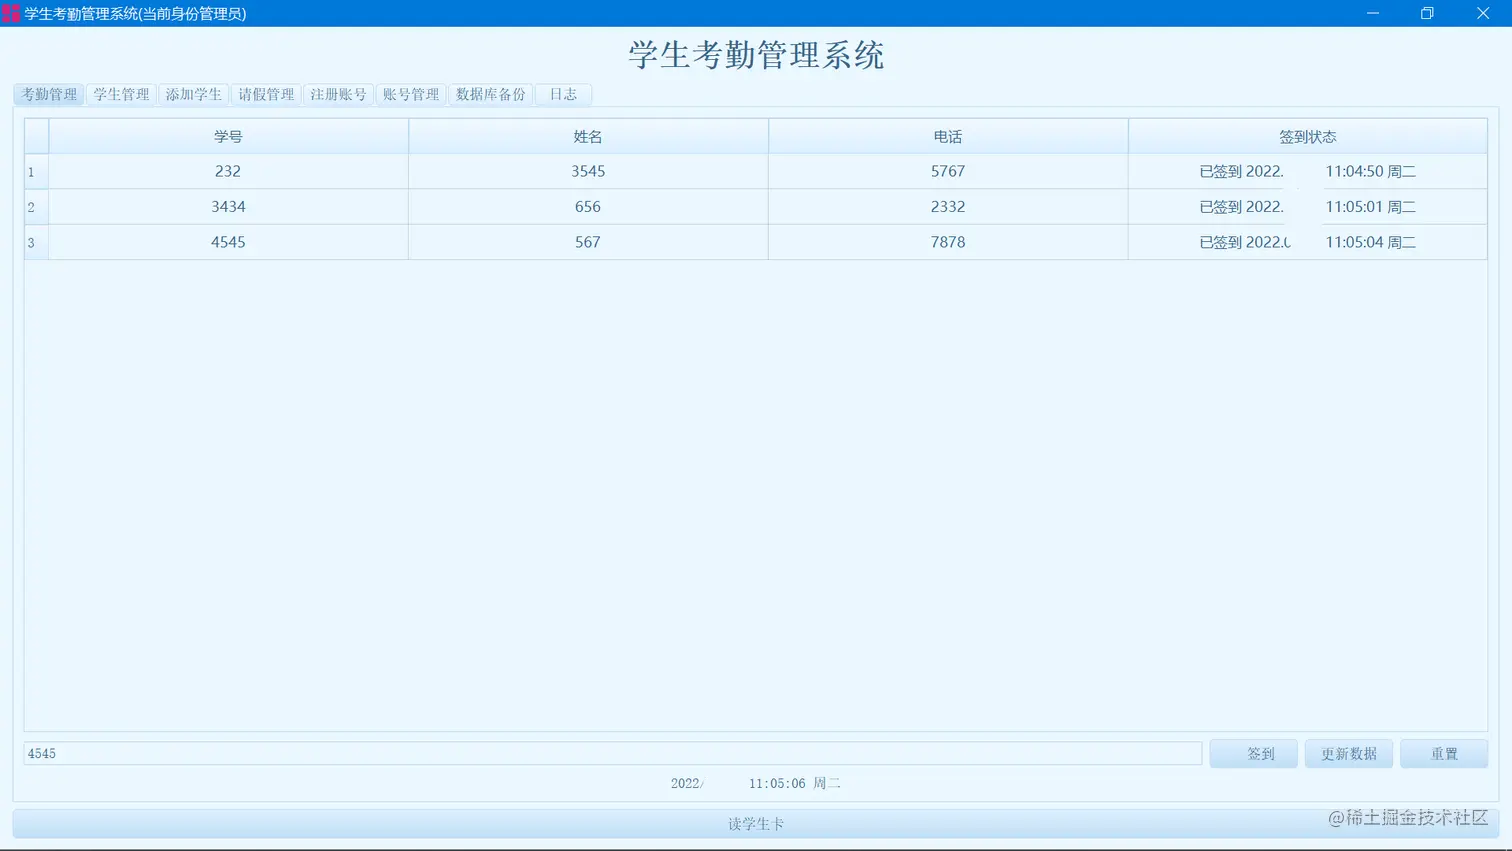Select phone cell 2332

click(948, 207)
